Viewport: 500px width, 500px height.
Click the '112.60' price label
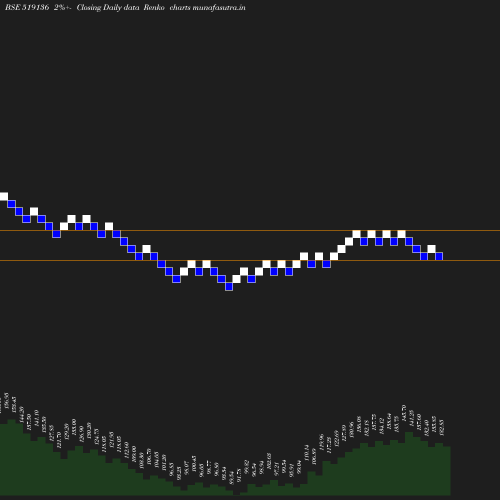pyautogui.click(x=126, y=450)
